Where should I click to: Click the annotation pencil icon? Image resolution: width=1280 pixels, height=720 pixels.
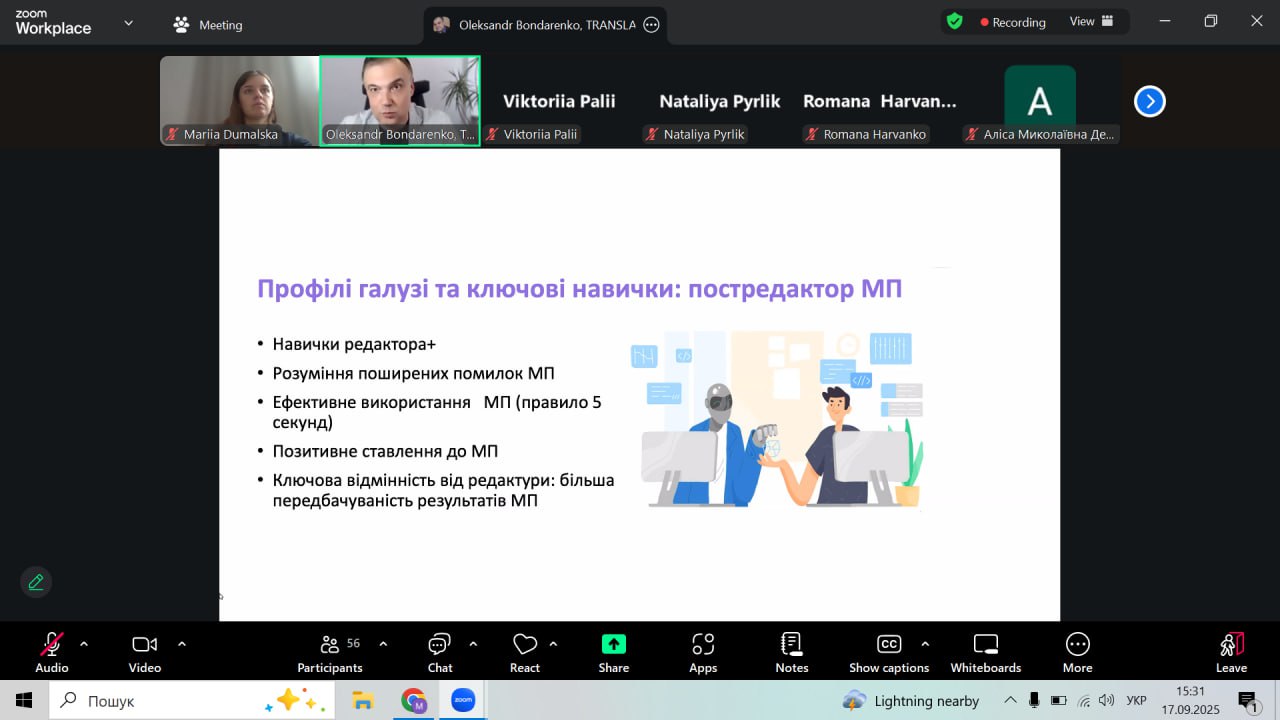[36, 582]
